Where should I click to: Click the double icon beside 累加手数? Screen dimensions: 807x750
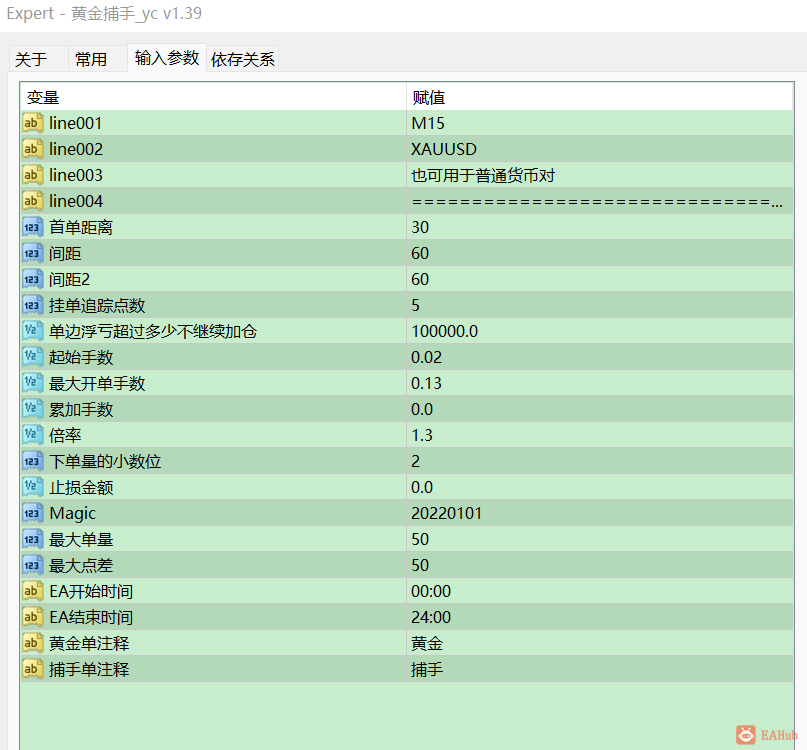[x=32, y=409]
